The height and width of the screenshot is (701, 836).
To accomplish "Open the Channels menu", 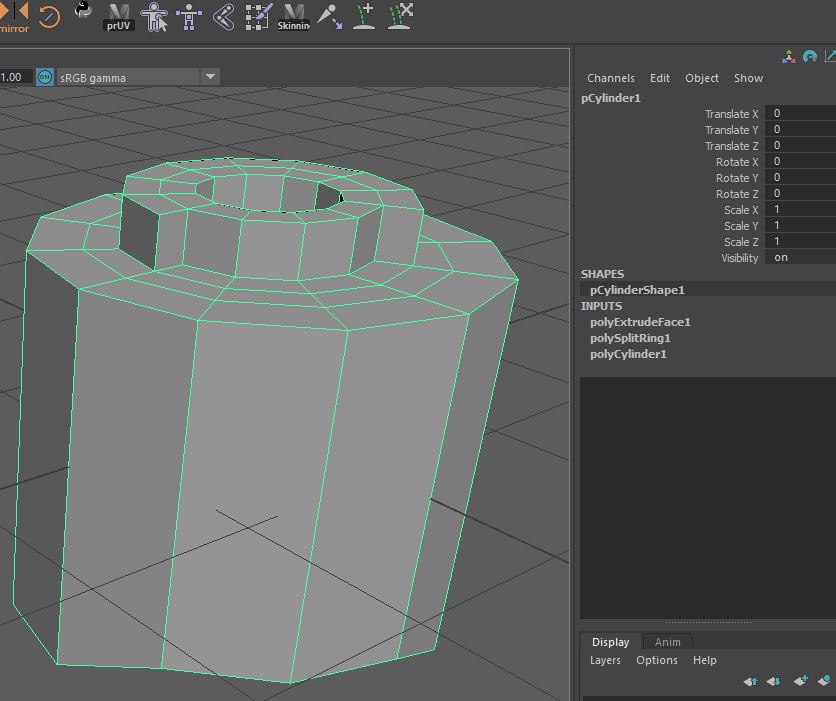I will (x=610, y=78).
